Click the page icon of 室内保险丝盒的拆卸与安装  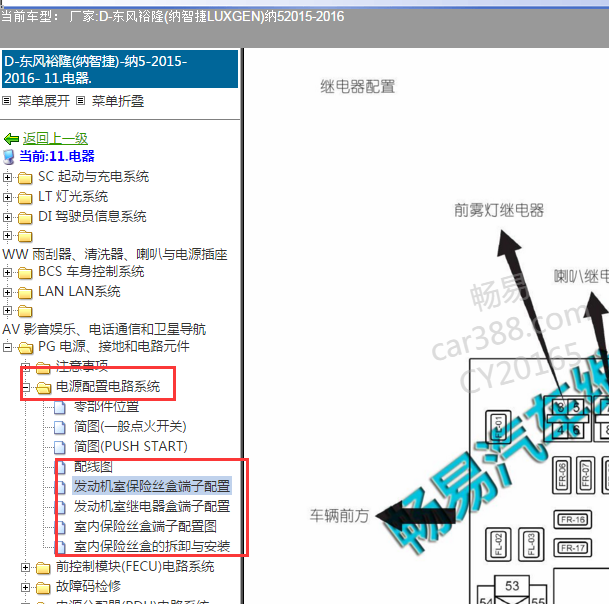(61, 547)
